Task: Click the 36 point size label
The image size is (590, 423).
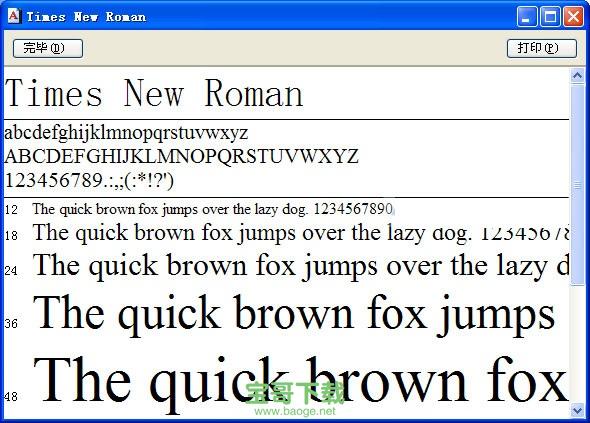Action: [x=11, y=323]
